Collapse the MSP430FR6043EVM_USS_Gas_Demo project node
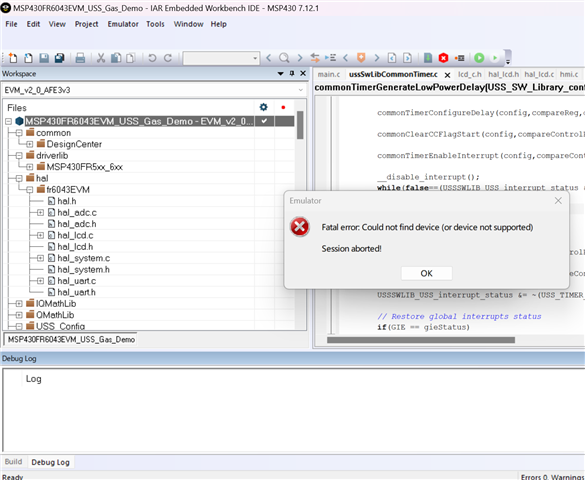Image resolution: width=585 pixels, height=480 pixels. pyautogui.click(x=9, y=121)
